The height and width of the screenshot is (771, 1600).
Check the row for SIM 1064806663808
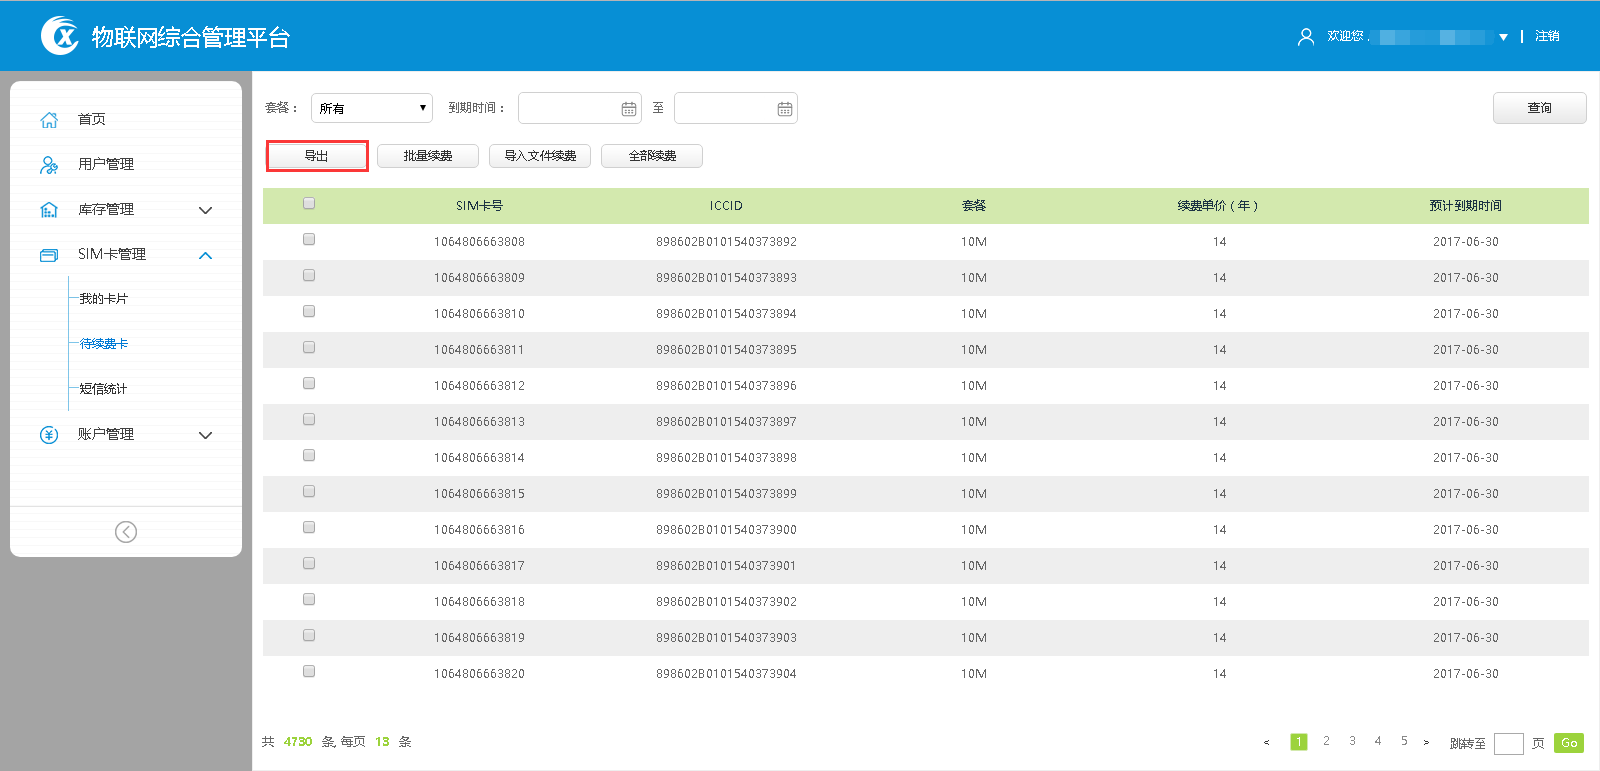(x=309, y=239)
